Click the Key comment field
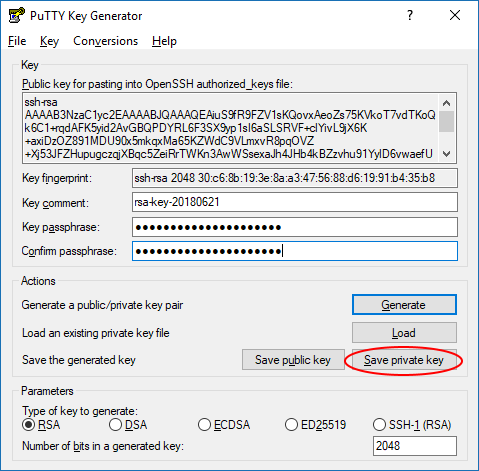 (x=295, y=202)
